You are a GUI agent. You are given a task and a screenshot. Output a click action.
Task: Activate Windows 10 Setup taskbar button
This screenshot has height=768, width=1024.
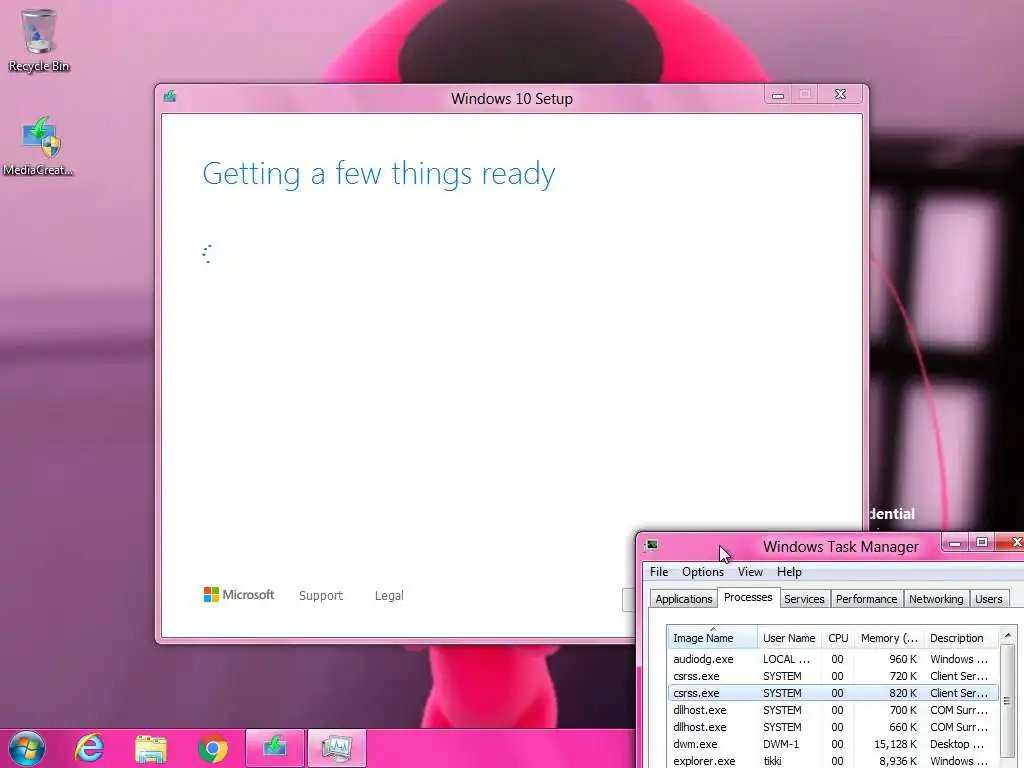275,748
